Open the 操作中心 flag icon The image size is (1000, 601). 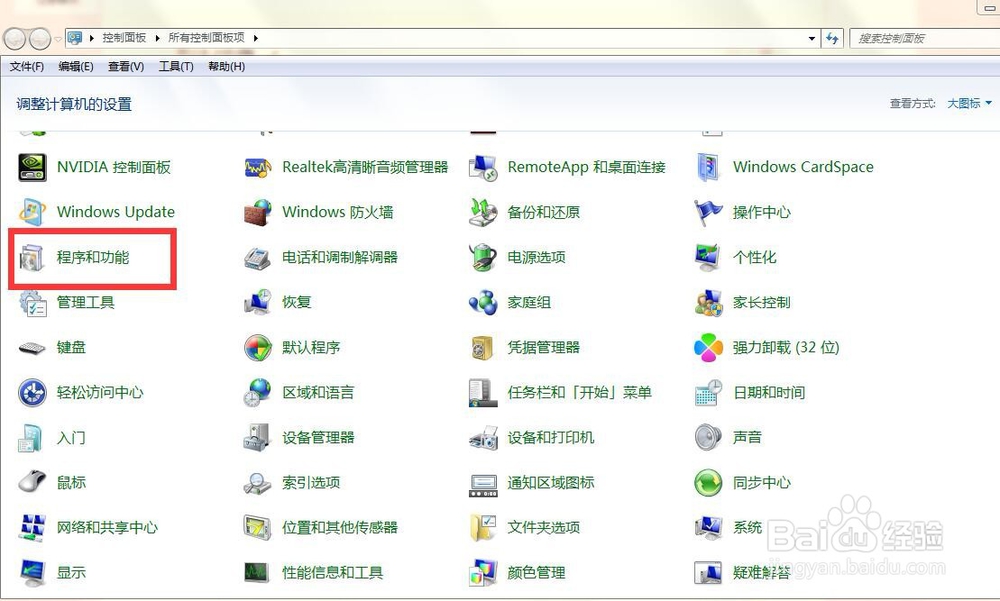pos(708,212)
